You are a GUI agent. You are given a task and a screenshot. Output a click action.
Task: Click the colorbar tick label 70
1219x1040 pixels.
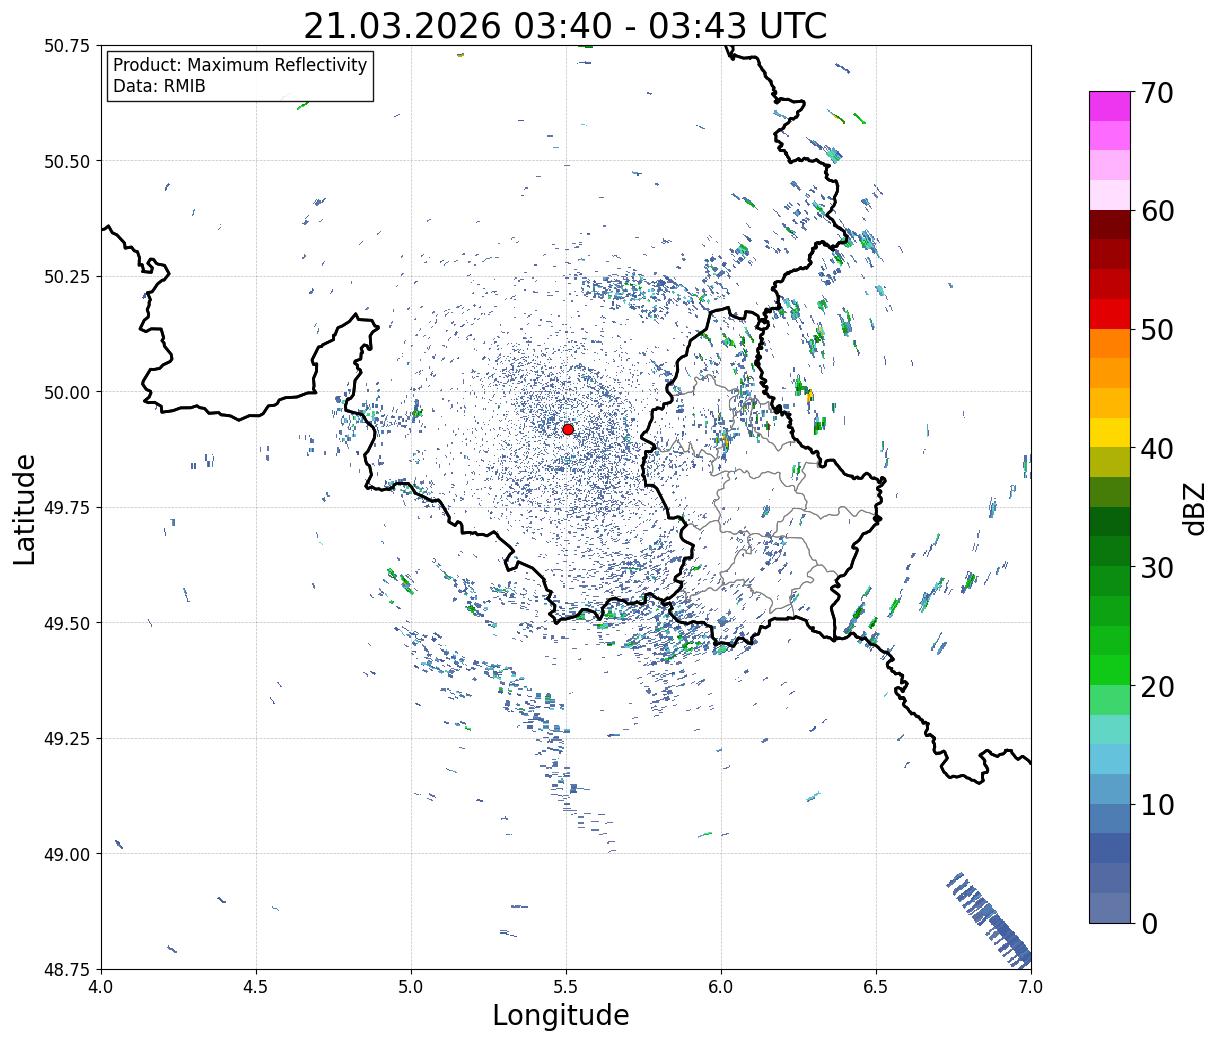click(x=1158, y=93)
